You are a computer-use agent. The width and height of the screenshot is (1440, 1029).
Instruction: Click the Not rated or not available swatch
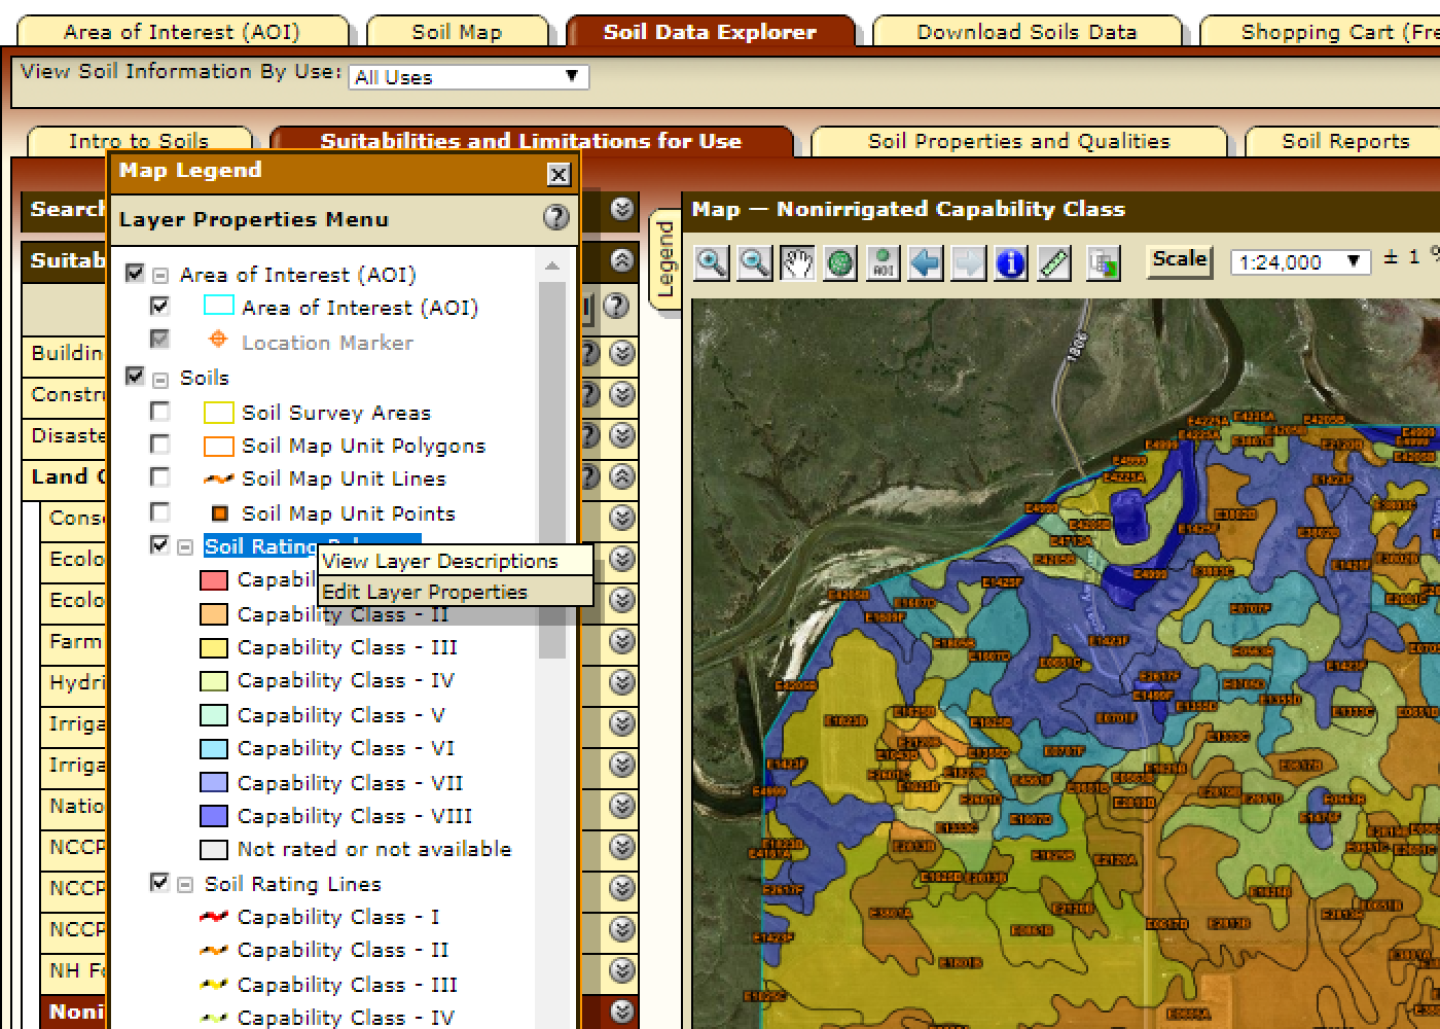(x=214, y=850)
